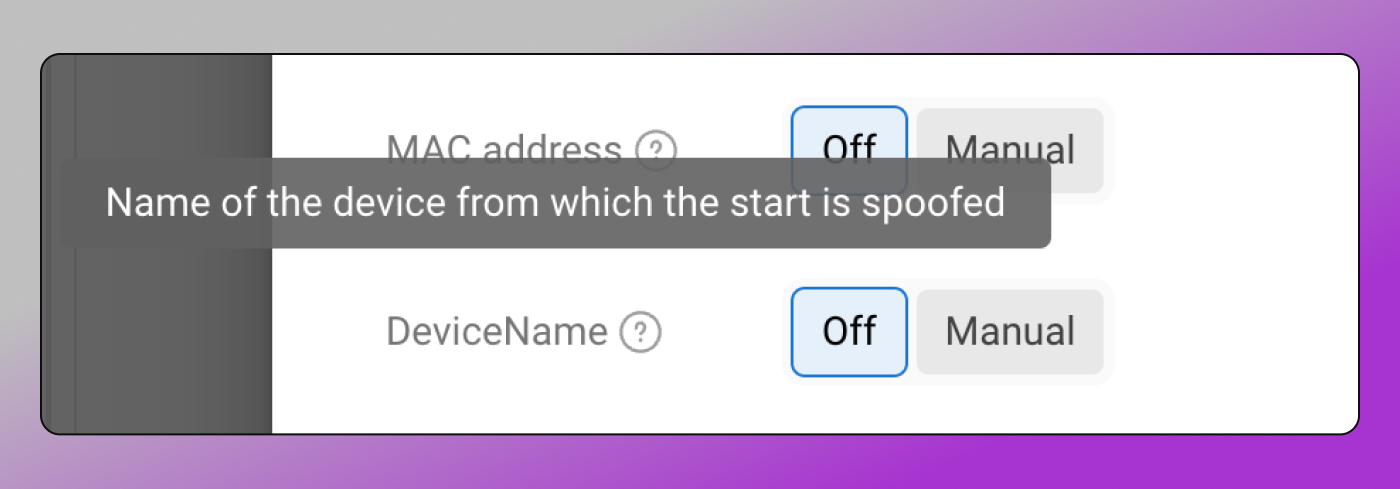Set DeviceName option to Off
This screenshot has width=1400, height=489.
849,332
